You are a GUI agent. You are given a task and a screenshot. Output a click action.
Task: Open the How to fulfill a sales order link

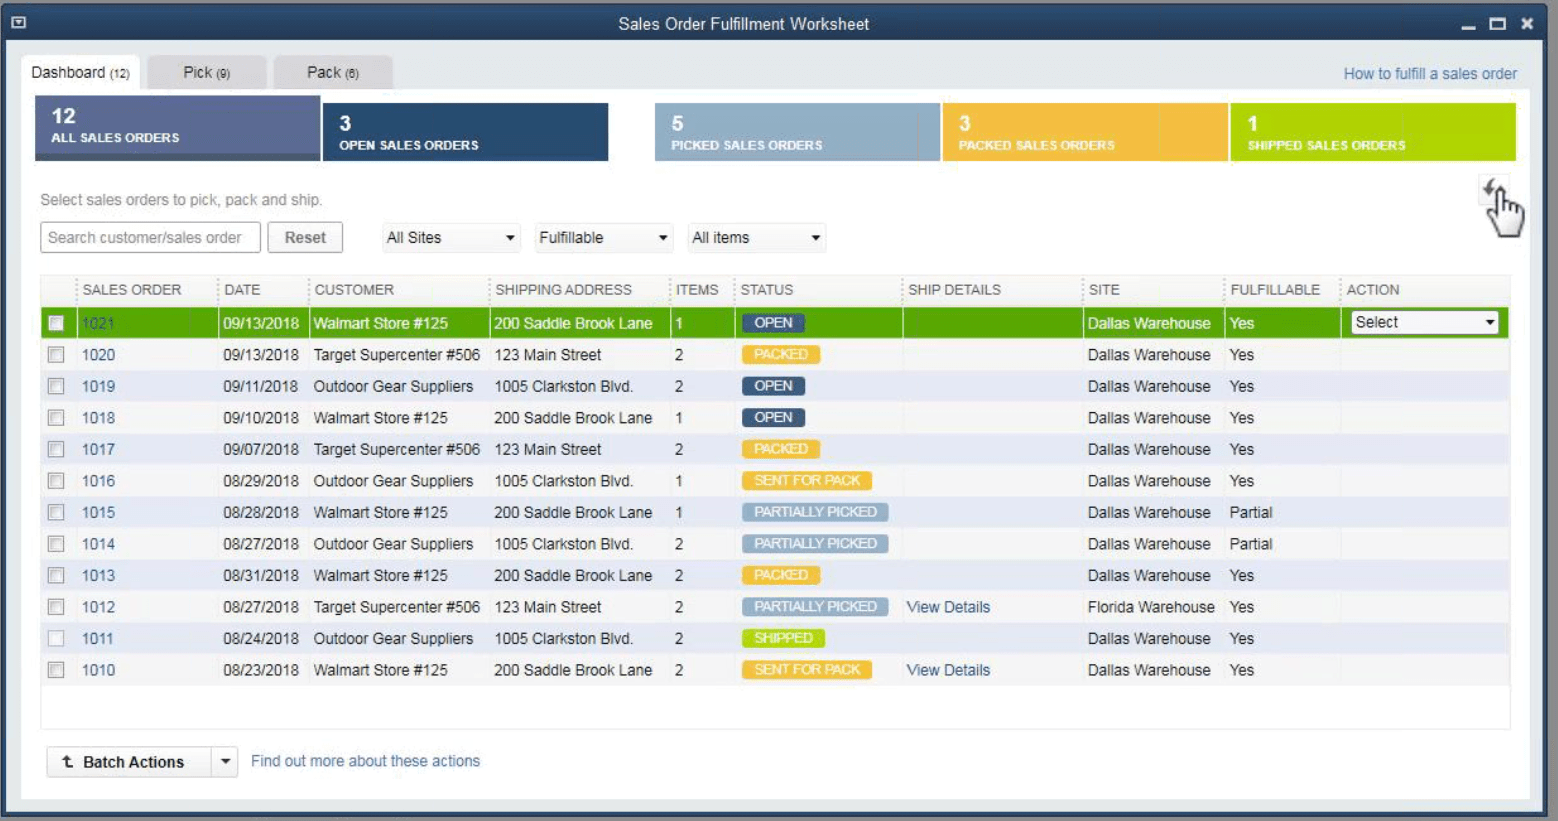tap(1429, 73)
